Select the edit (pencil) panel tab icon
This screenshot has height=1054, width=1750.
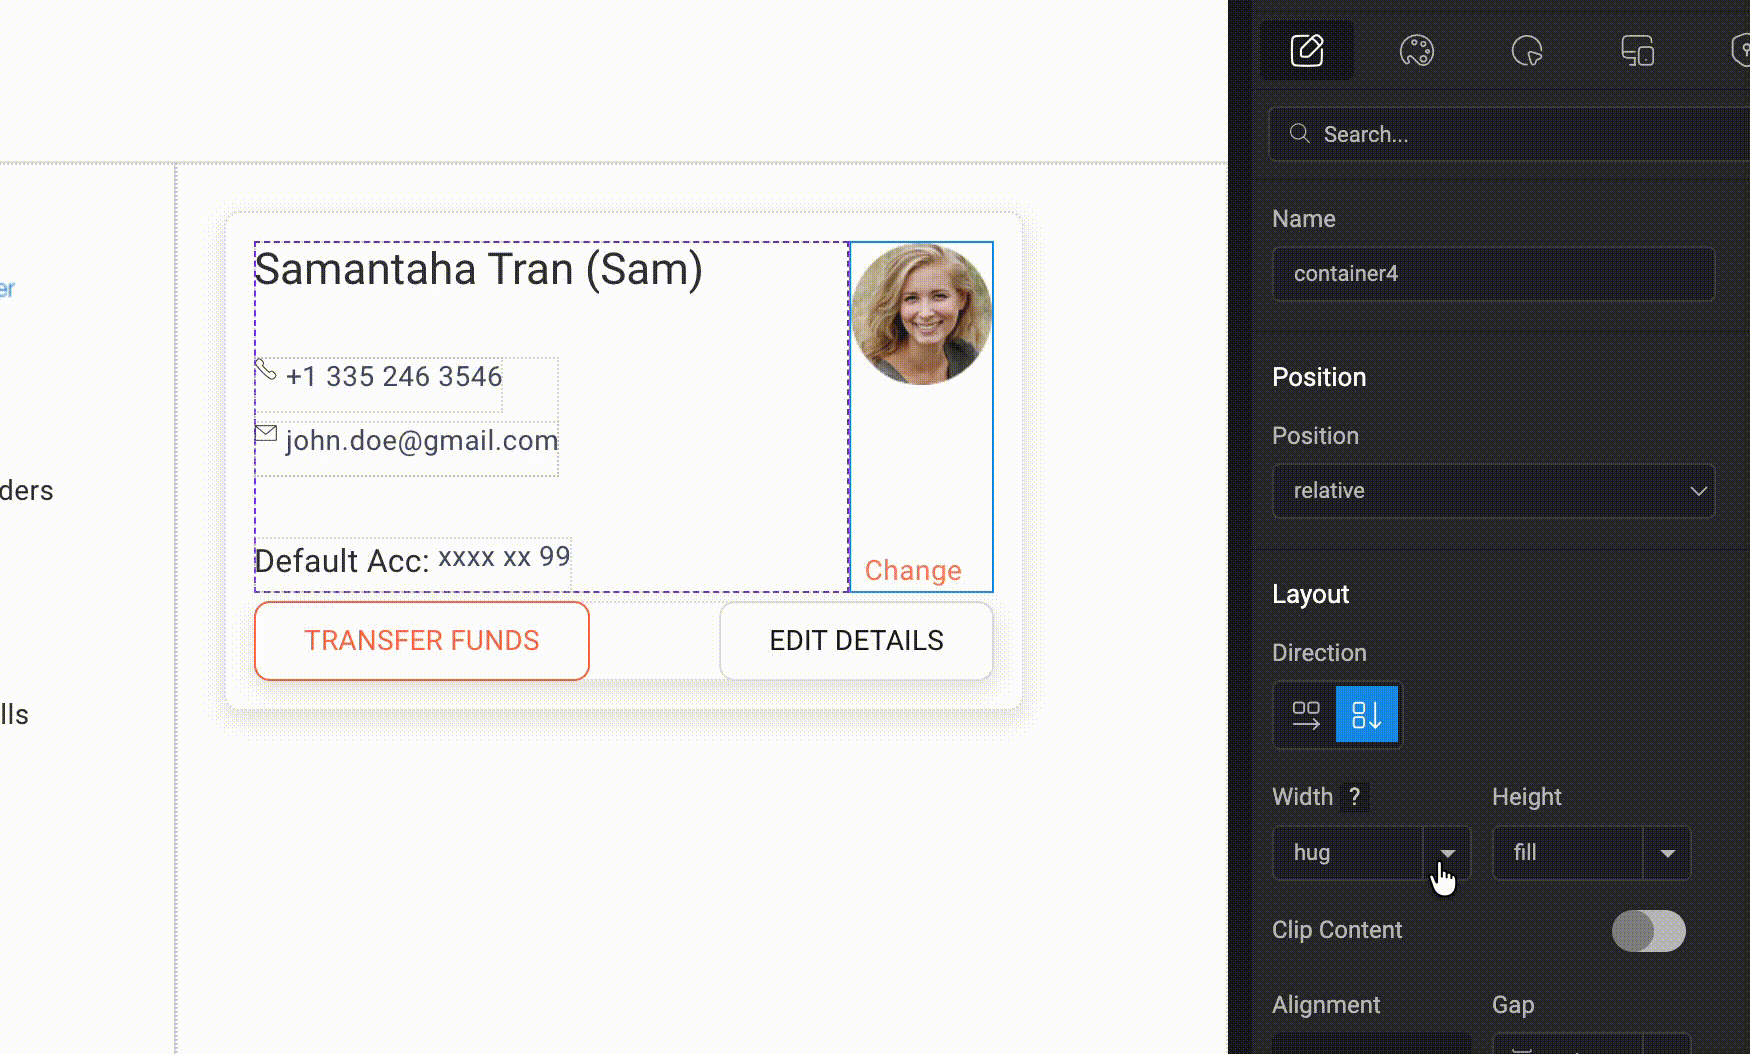coord(1306,50)
